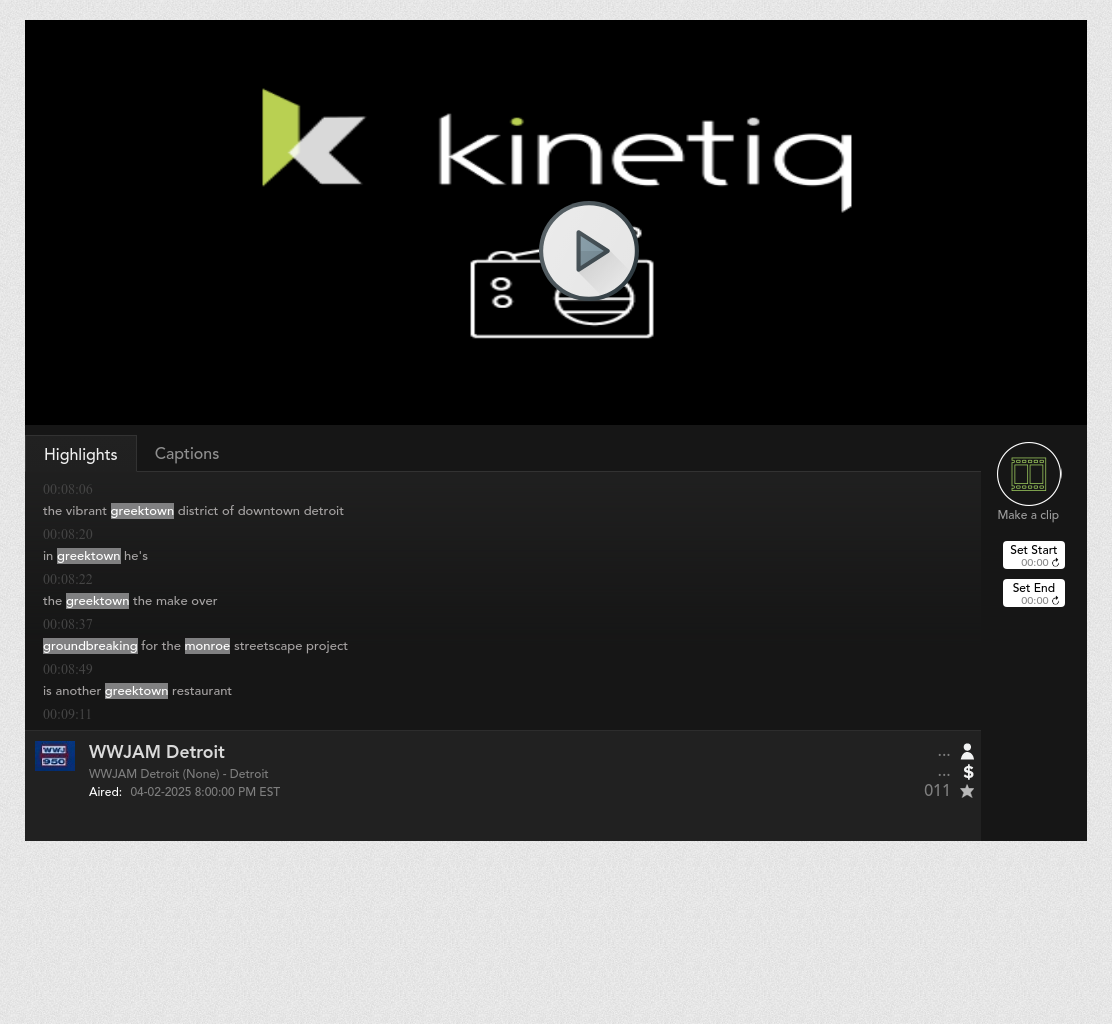Screen dimensions: 1112x1024
Task: Click the highlighted word 'groundbreaking'
Action: (90, 646)
